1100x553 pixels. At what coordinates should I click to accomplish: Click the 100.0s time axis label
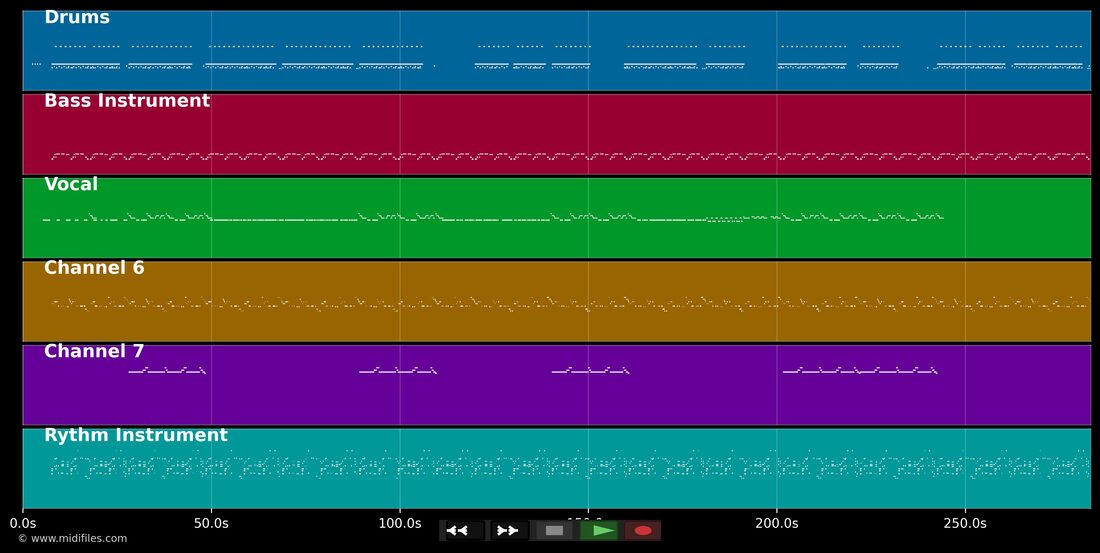point(400,524)
